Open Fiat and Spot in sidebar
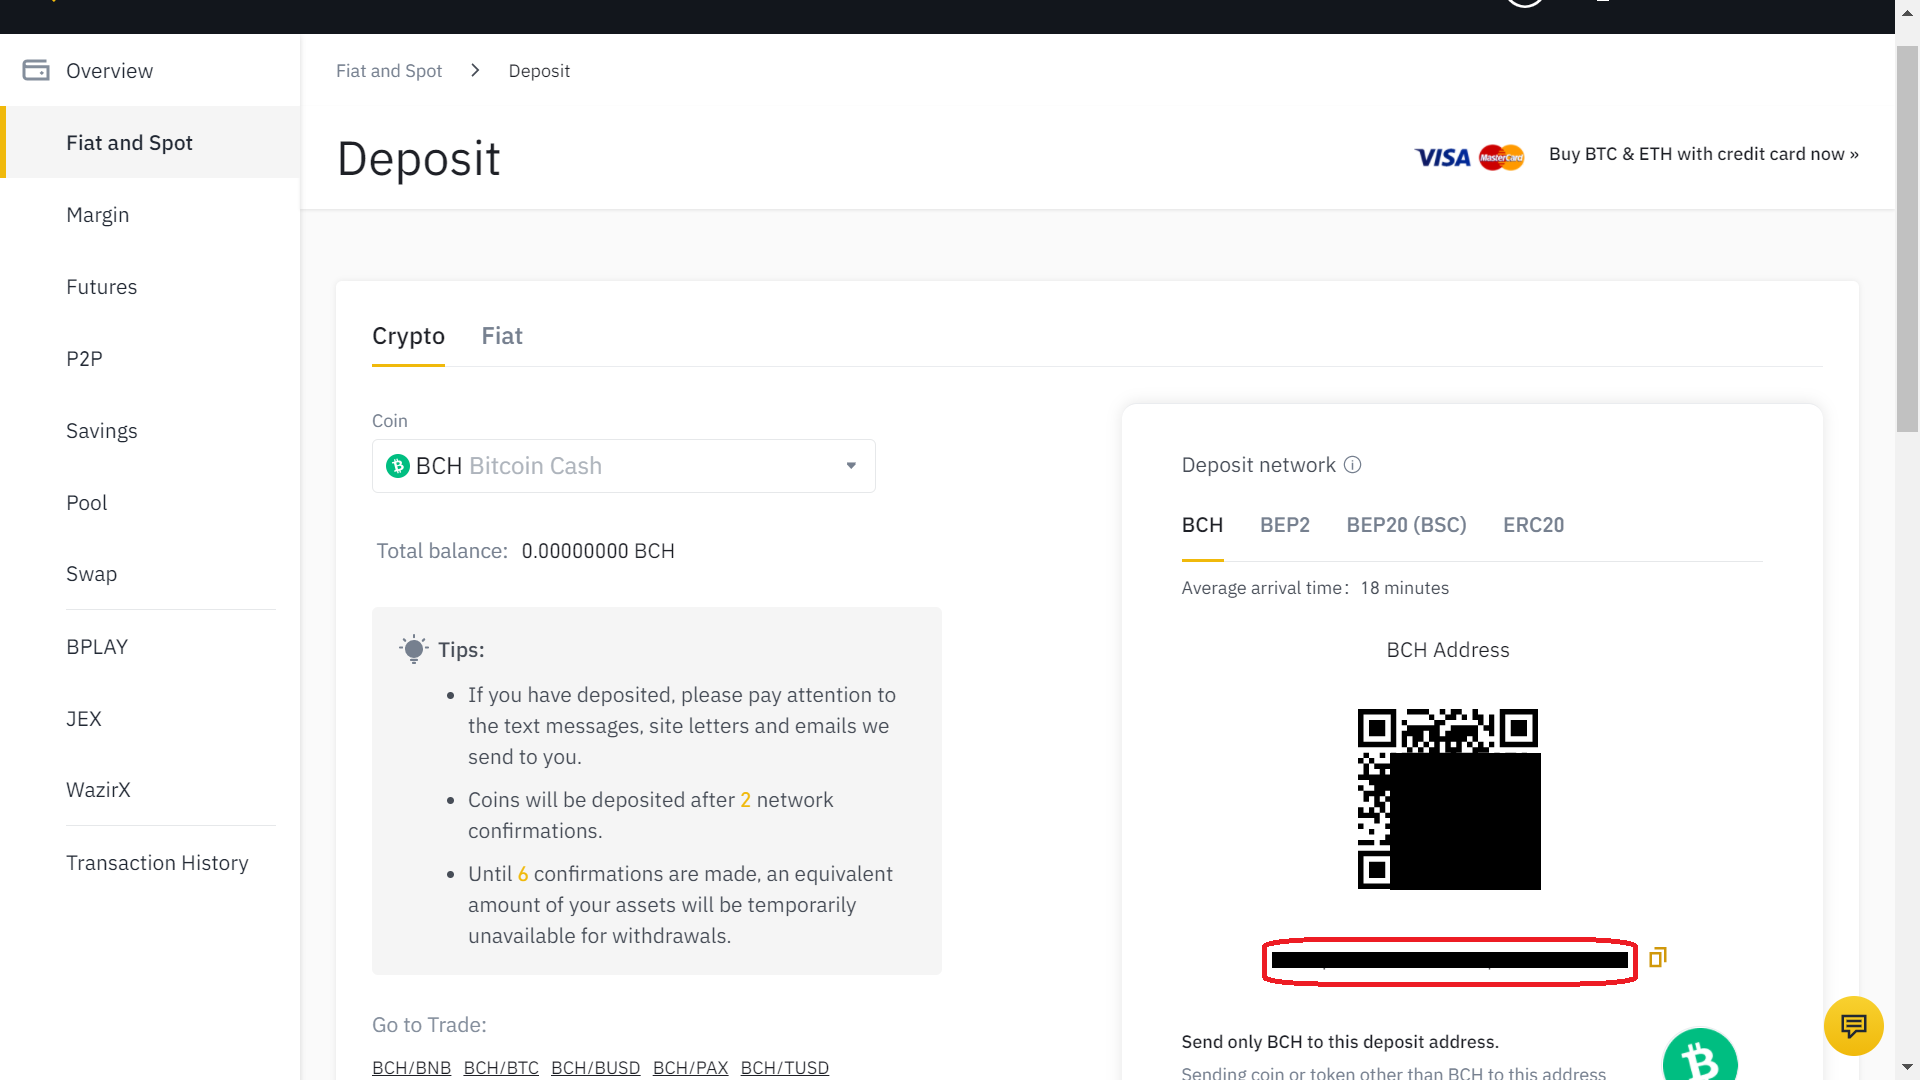The image size is (1920, 1080). pyautogui.click(x=150, y=142)
